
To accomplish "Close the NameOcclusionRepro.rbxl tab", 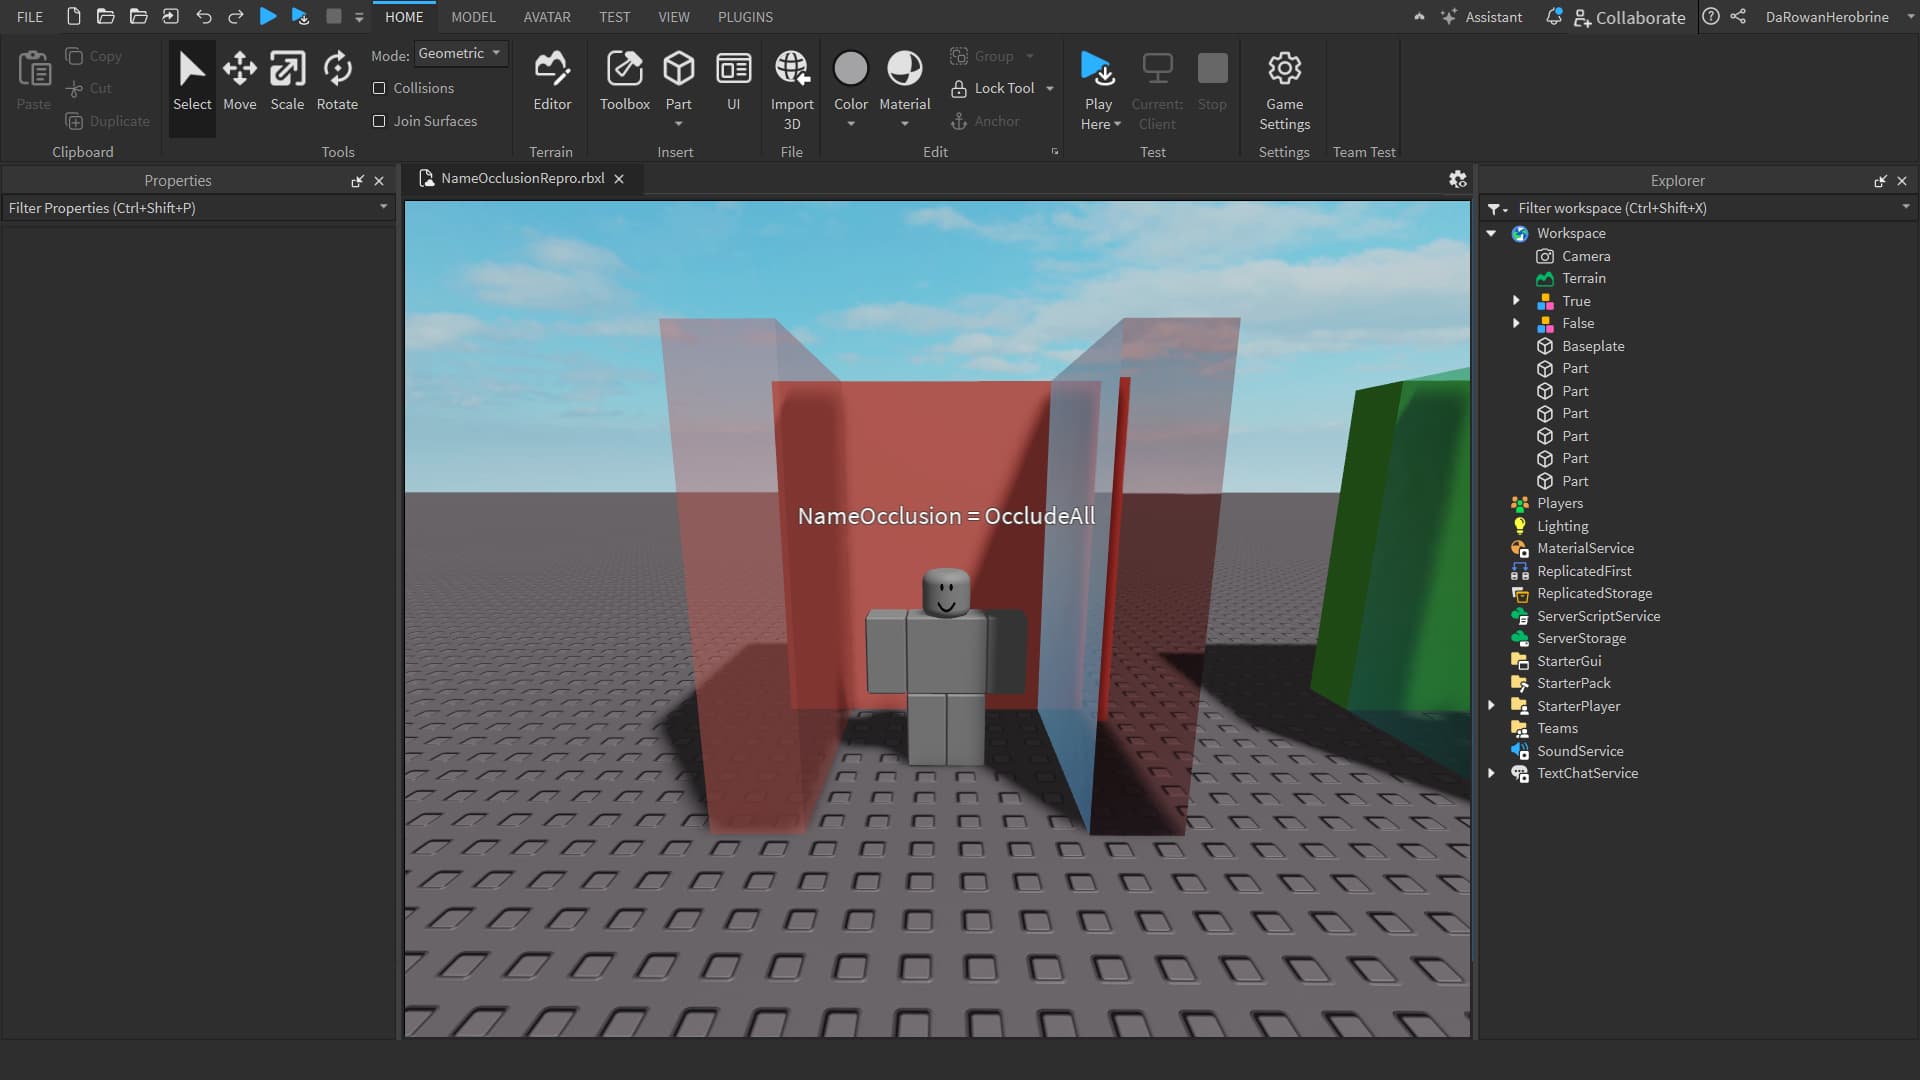I will pyautogui.click(x=619, y=179).
